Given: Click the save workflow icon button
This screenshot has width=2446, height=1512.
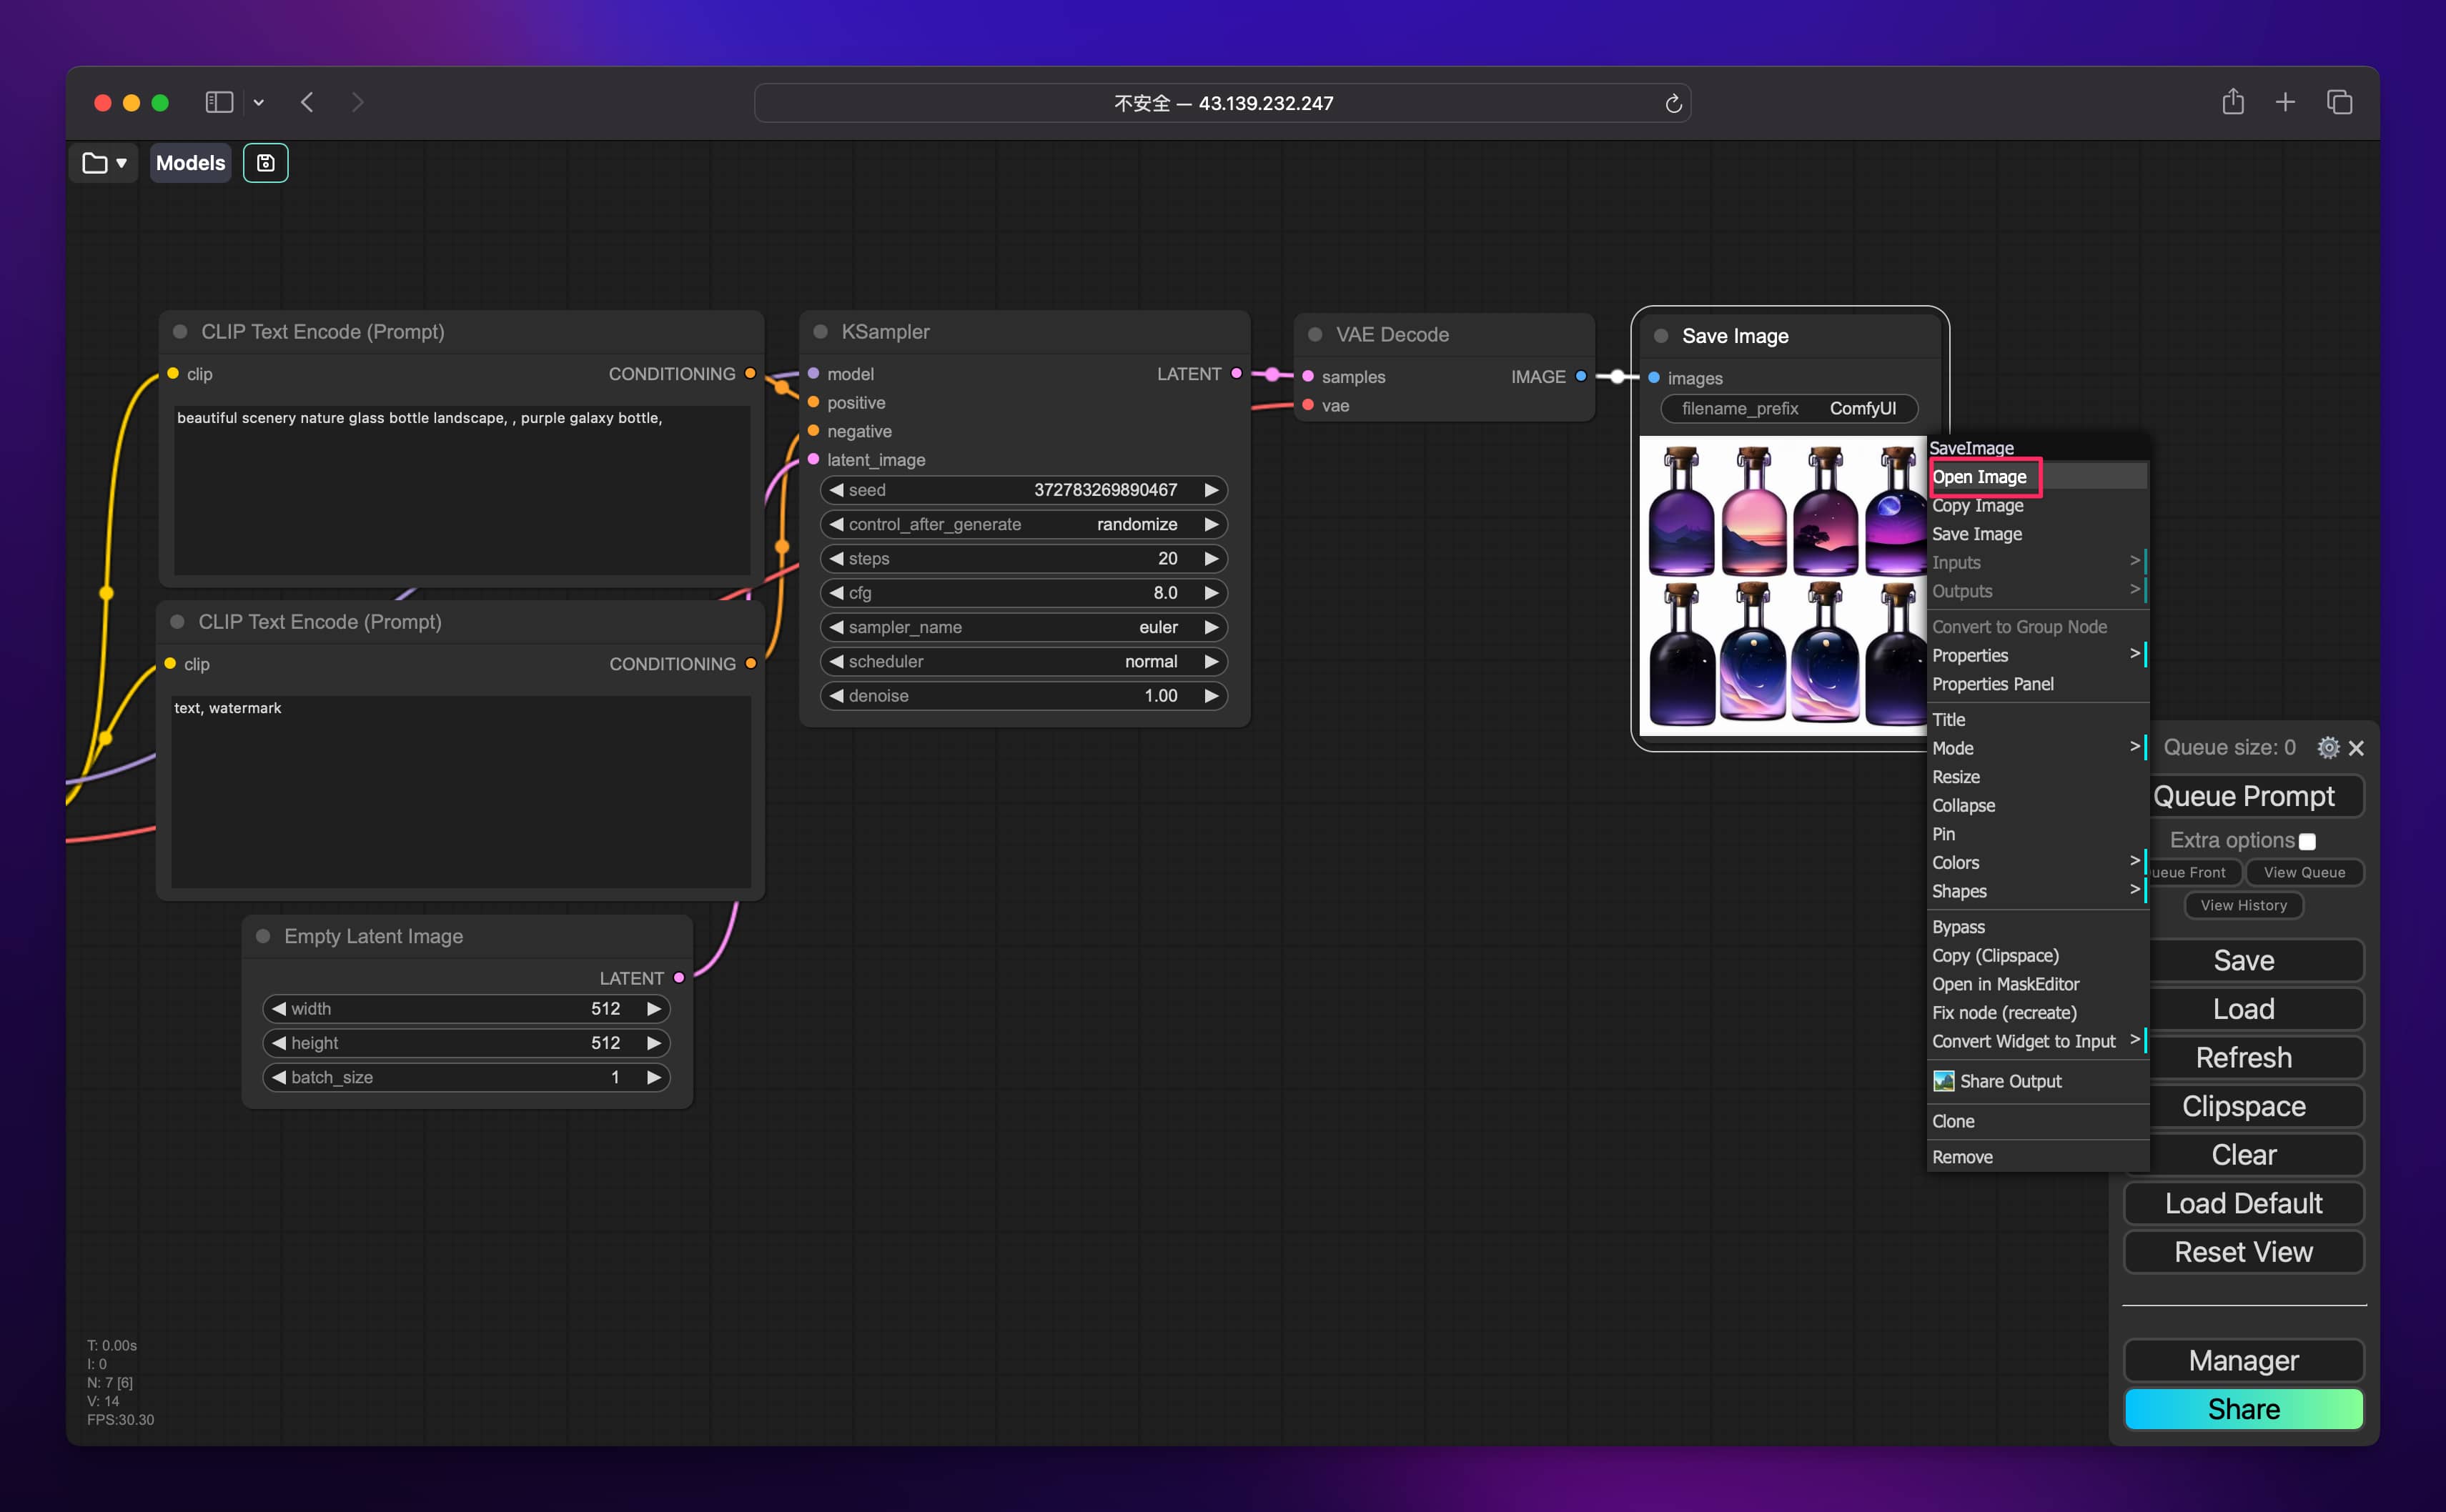Looking at the screenshot, I should click(x=265, y=163).
